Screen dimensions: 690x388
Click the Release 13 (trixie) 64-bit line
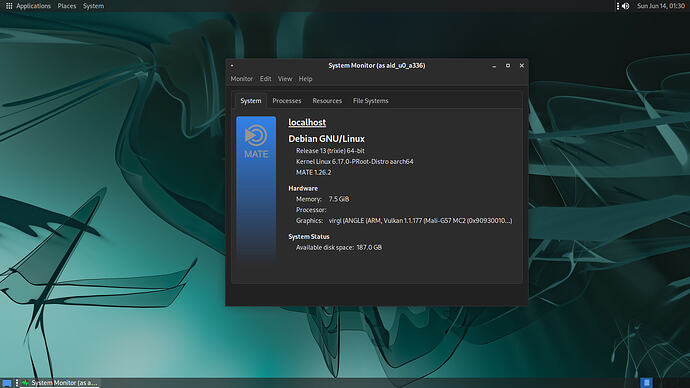(330, 150)
